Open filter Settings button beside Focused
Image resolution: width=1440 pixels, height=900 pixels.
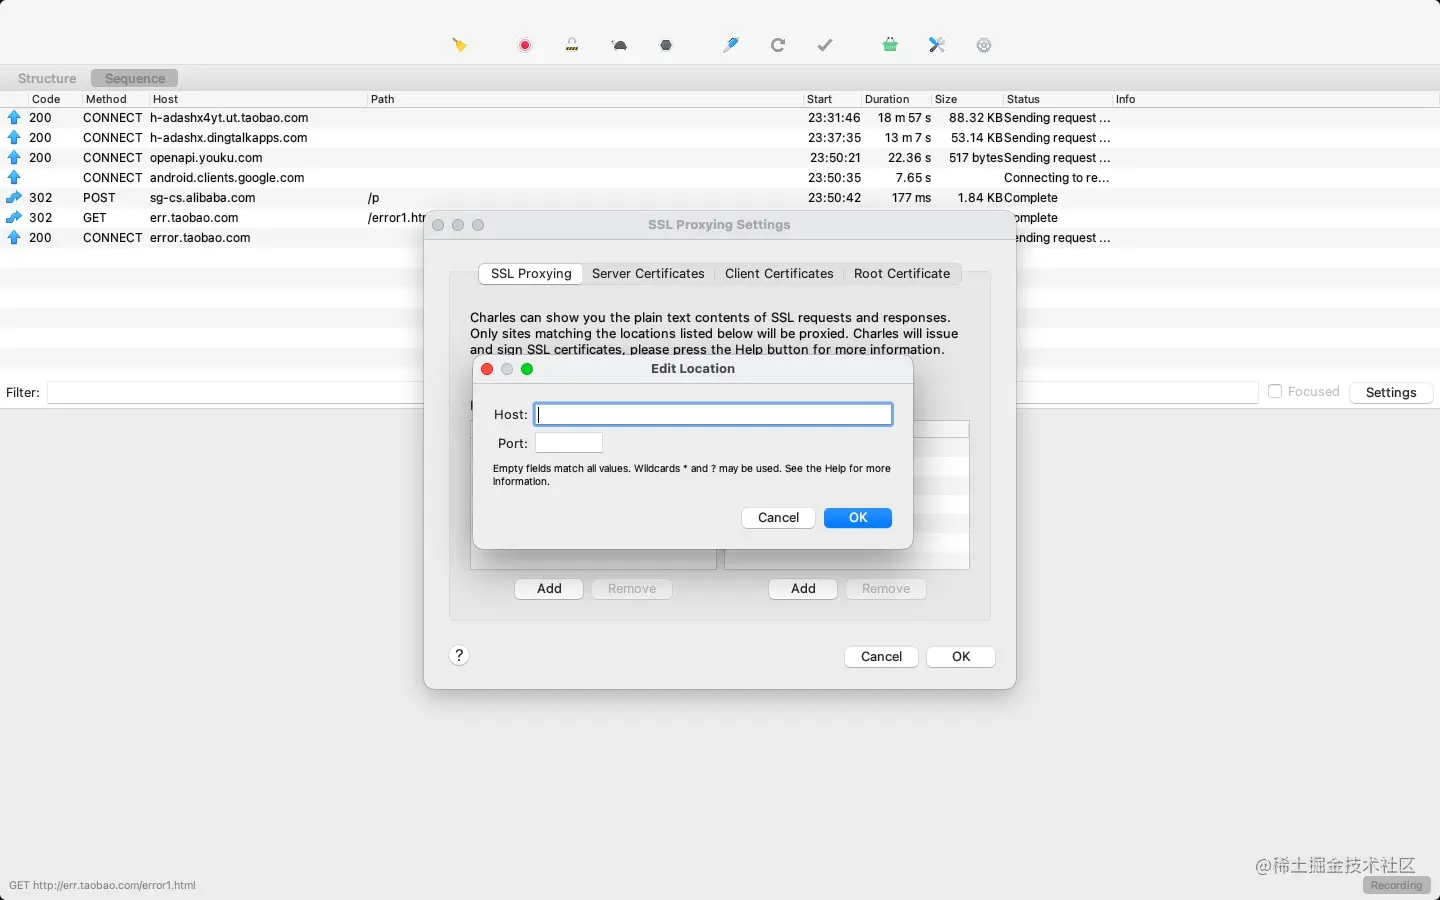click(1391, 393)
